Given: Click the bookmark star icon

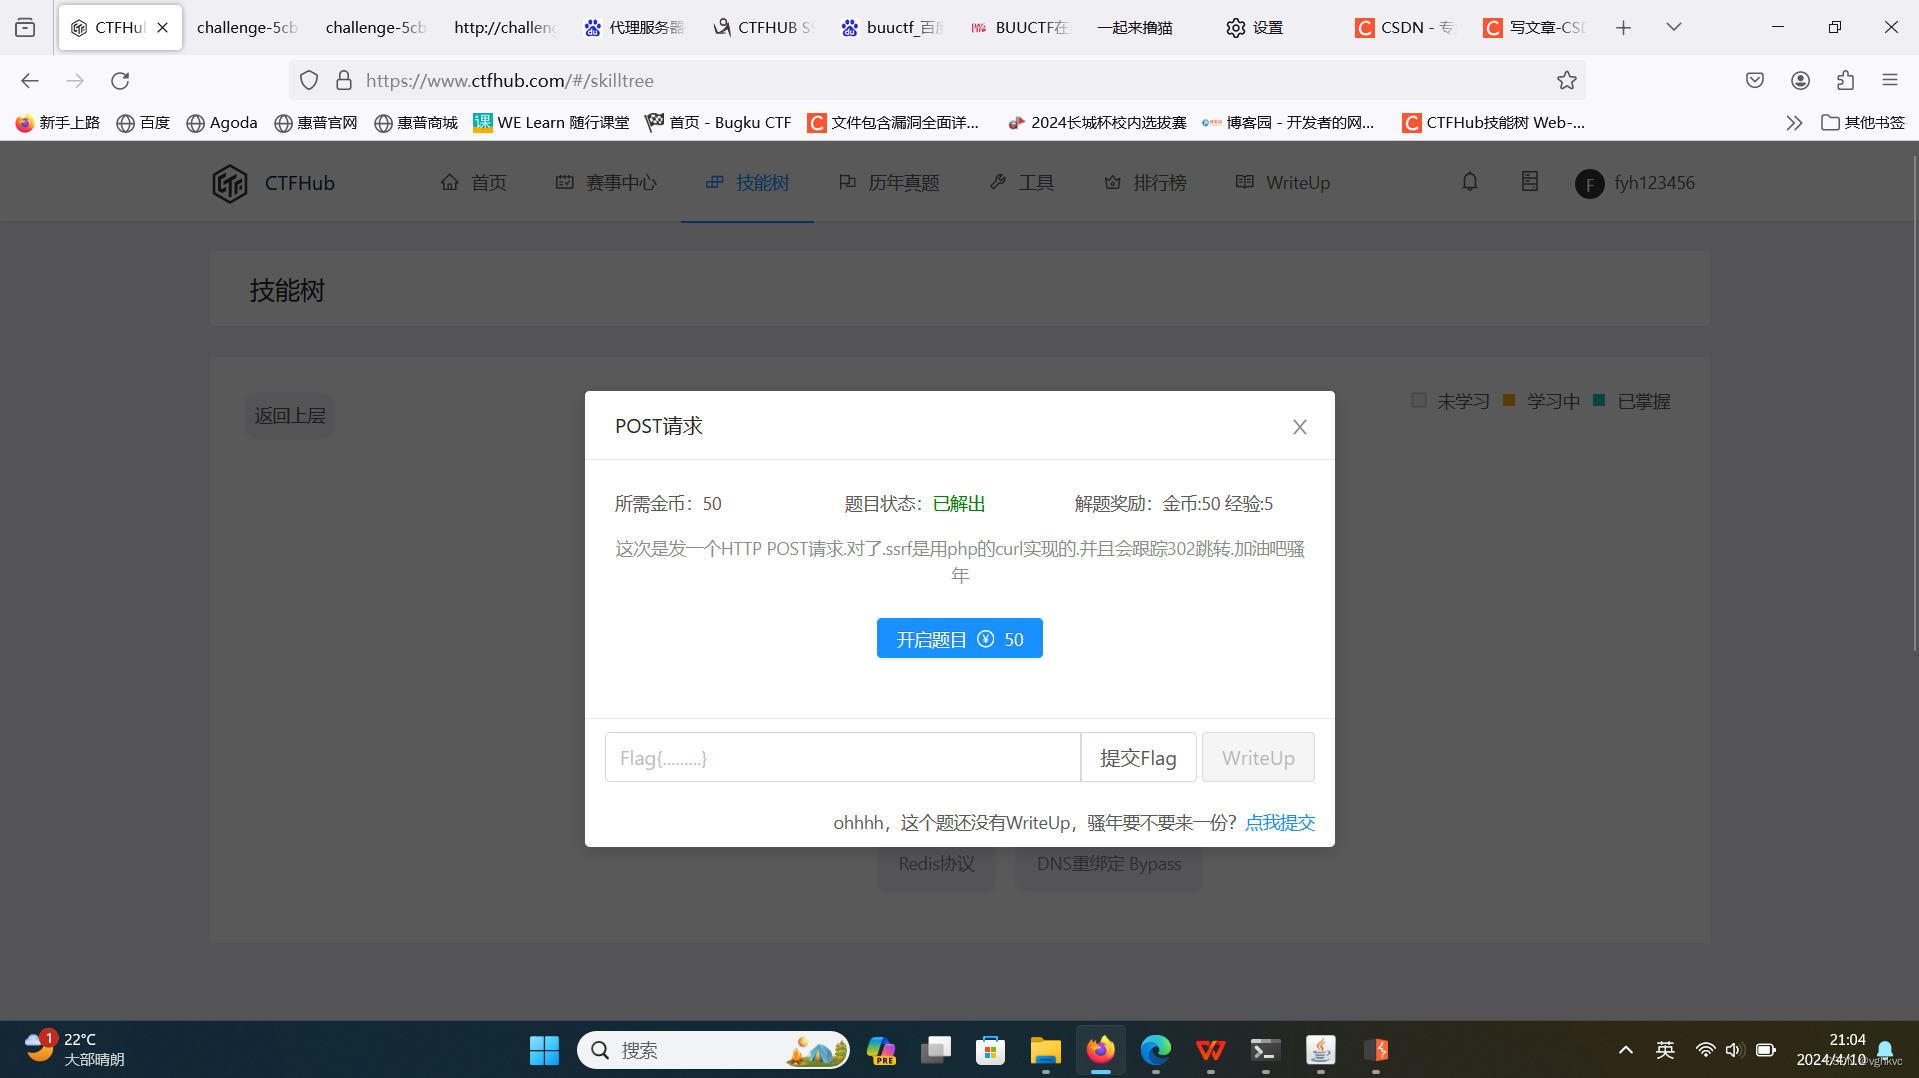Looking at the screenshot, I should click(x=1567, y=80).
